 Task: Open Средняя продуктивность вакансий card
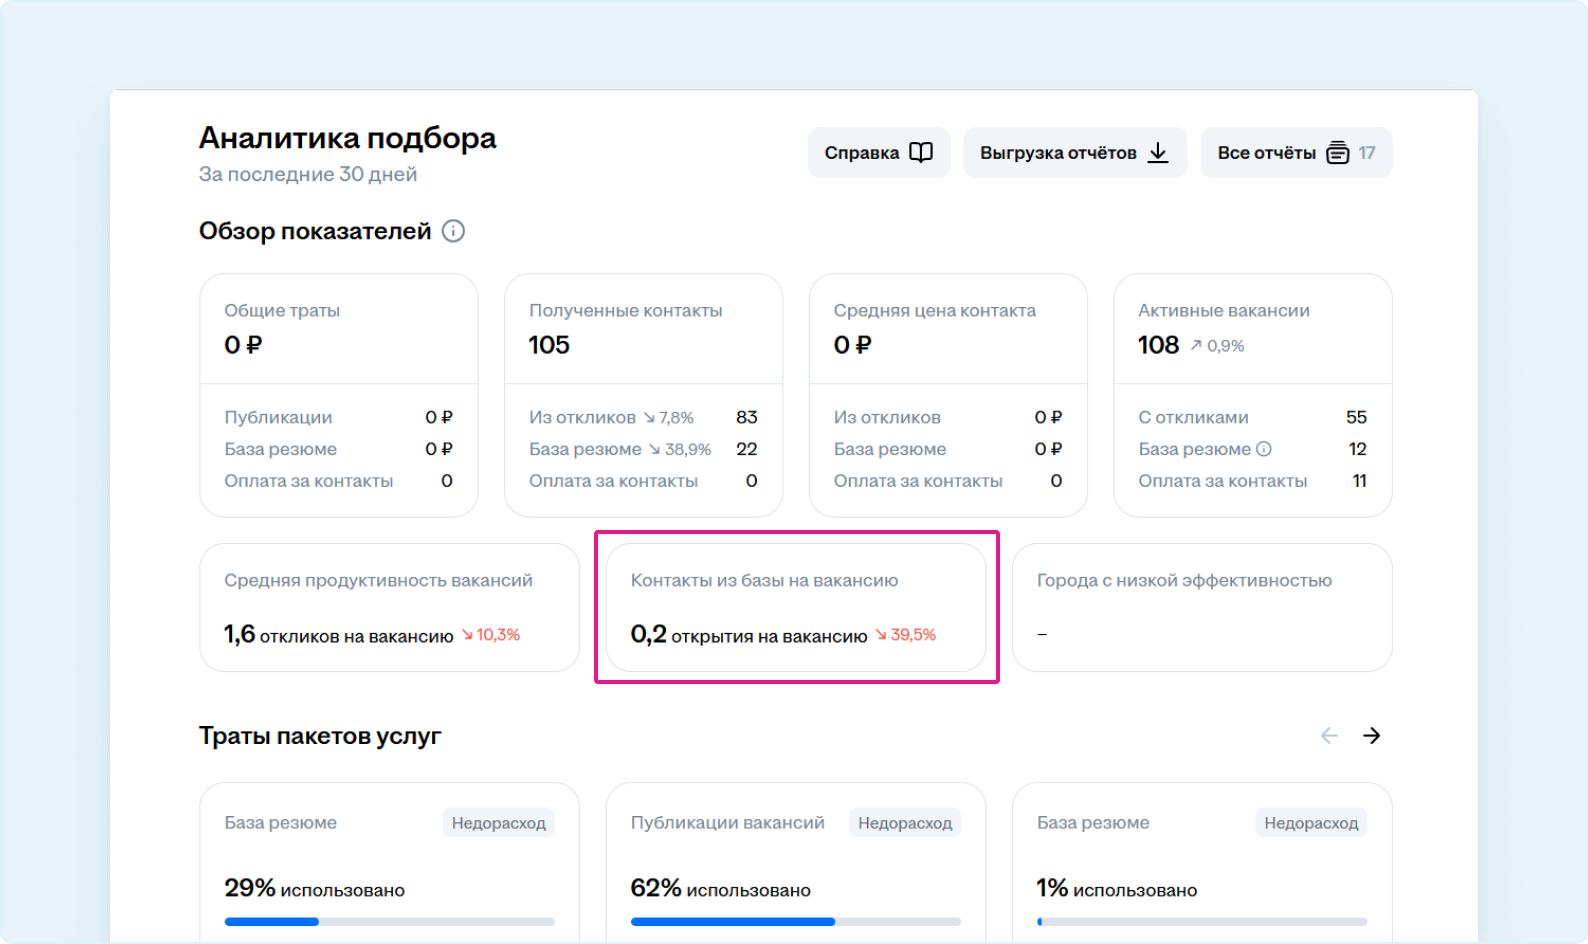389,607
